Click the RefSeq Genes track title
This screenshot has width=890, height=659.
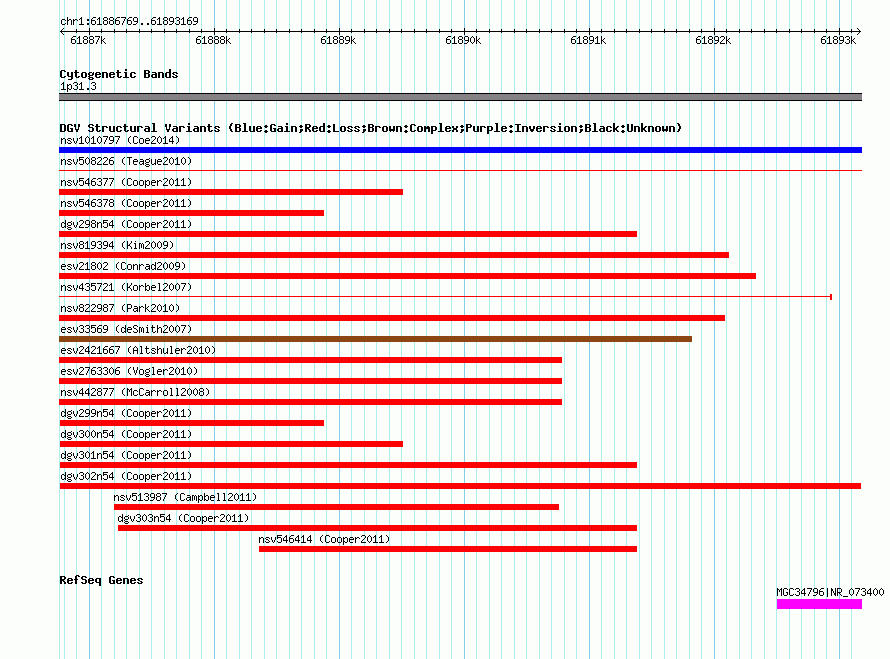click(x=101, y=580)
